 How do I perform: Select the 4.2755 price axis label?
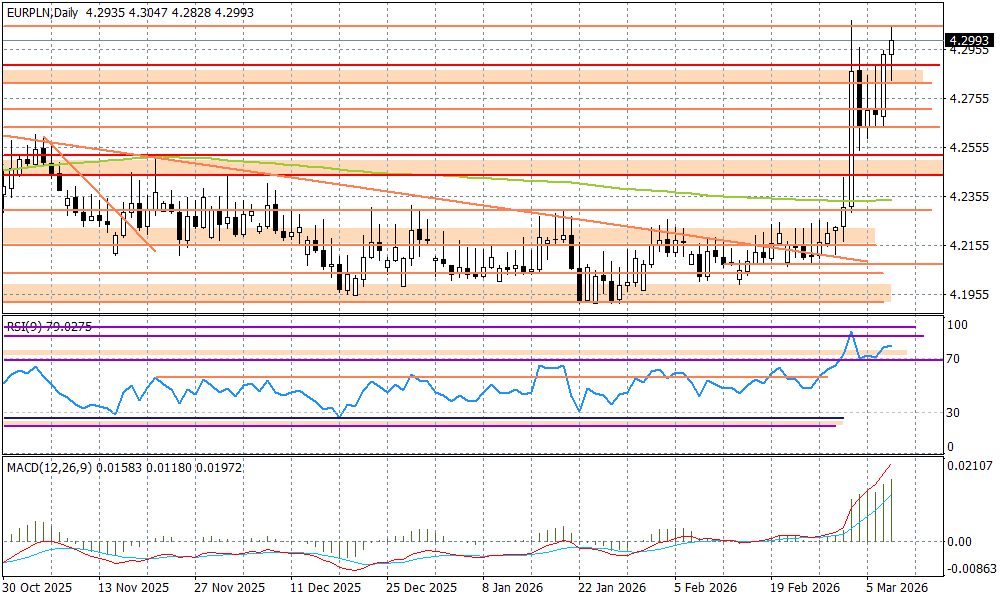pos(967,99)
